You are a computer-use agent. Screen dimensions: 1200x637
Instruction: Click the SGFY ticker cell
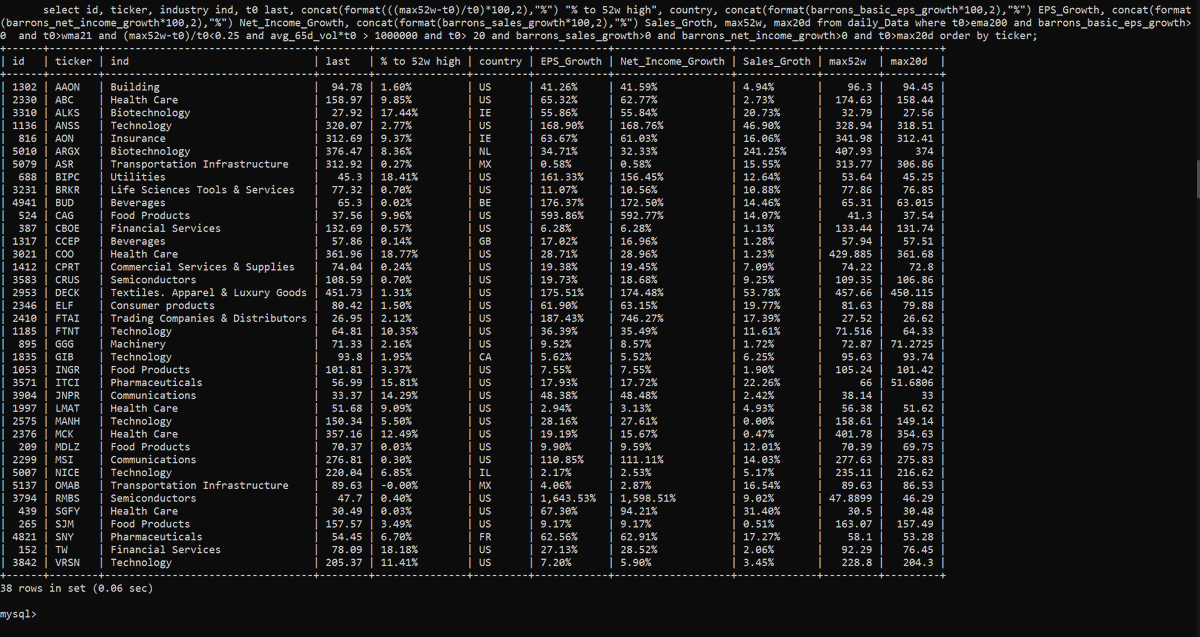68,511
